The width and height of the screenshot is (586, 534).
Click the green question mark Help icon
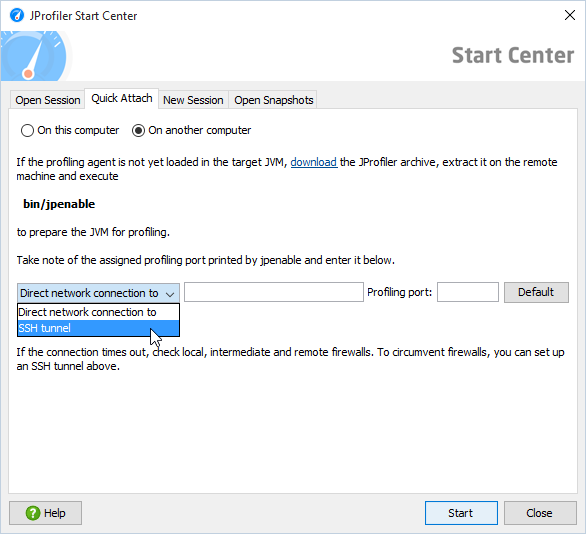coord(33,513)
